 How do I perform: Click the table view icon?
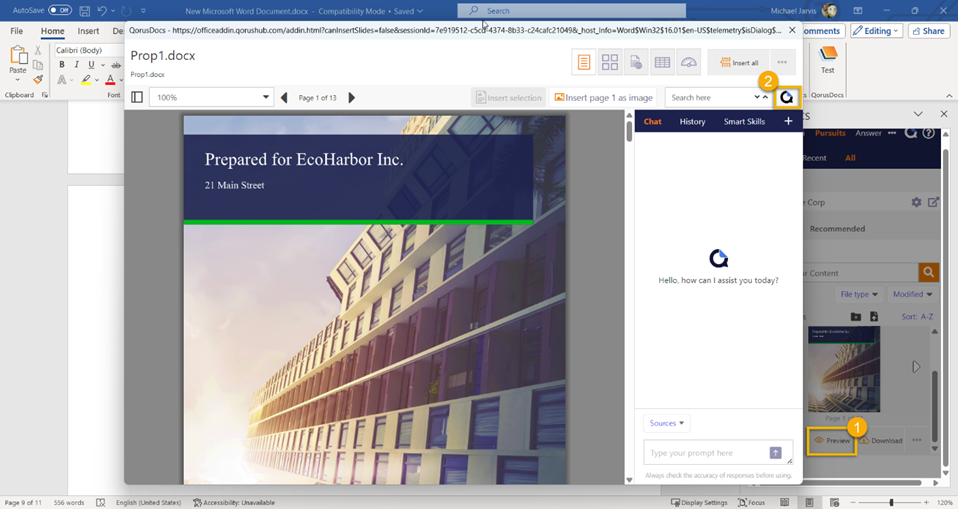662,62
